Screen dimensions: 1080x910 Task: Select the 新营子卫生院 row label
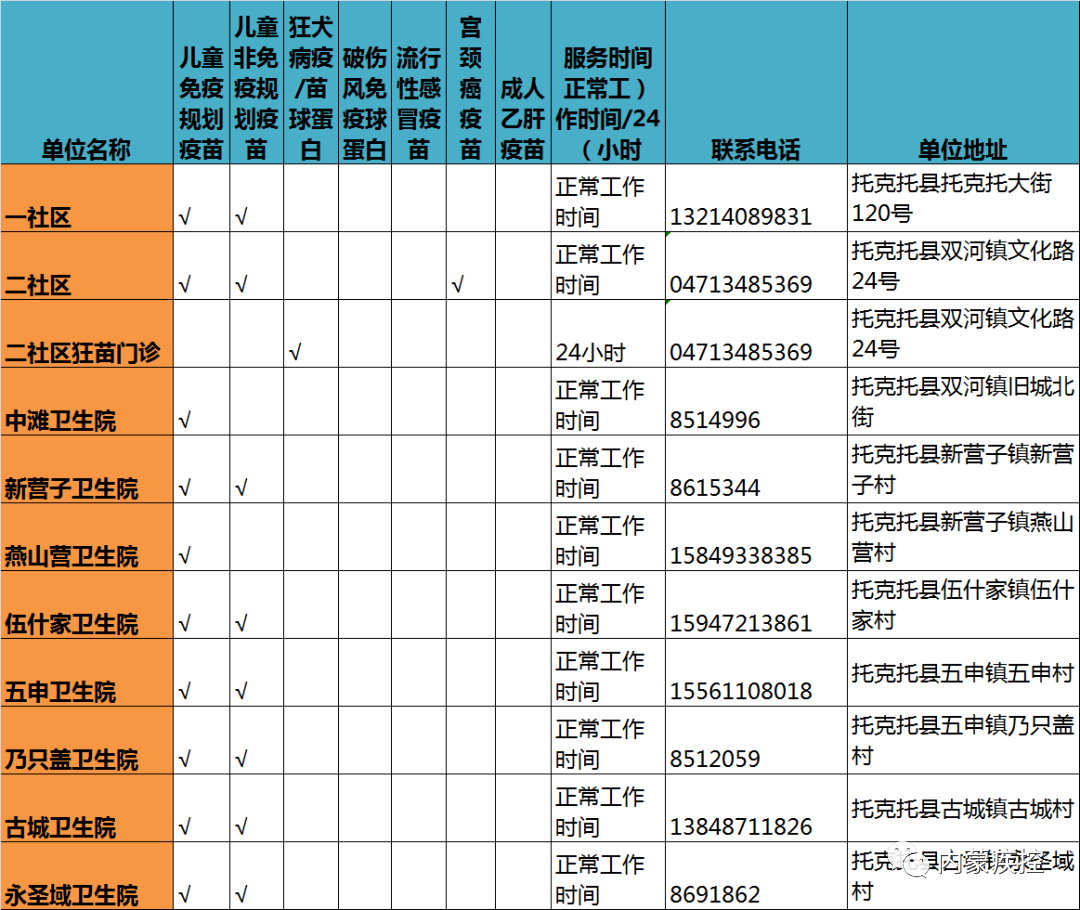[x=87, y=469]
